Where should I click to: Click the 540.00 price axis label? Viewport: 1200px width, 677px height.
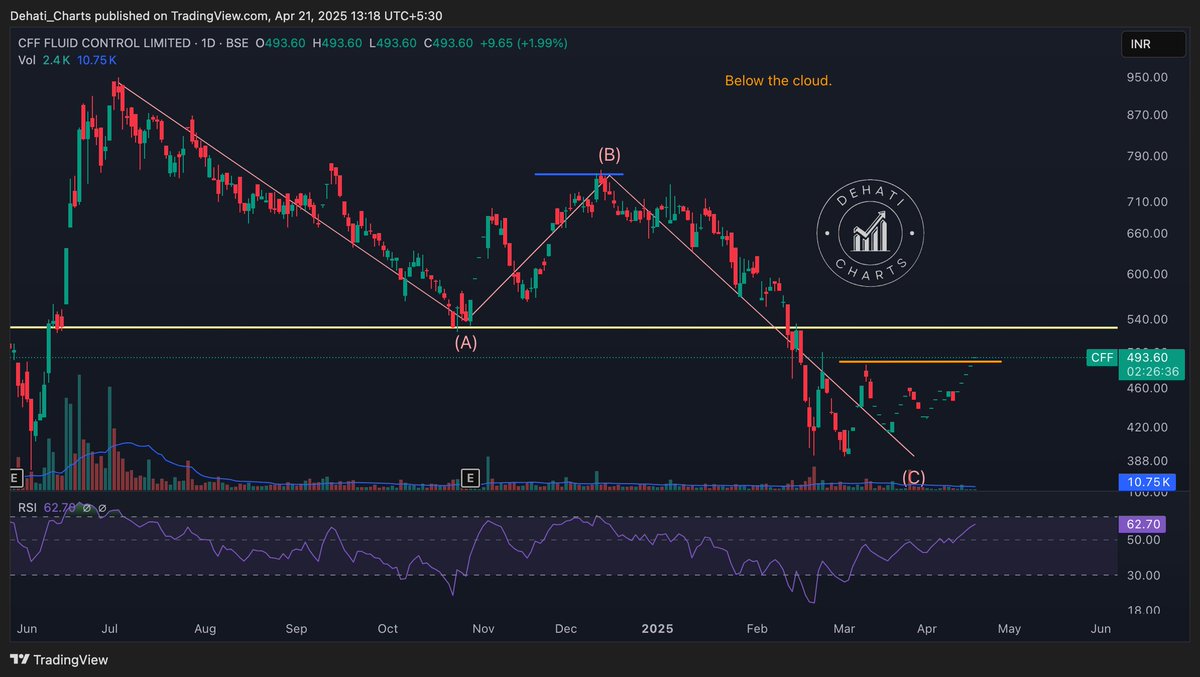click(1147, 319)
